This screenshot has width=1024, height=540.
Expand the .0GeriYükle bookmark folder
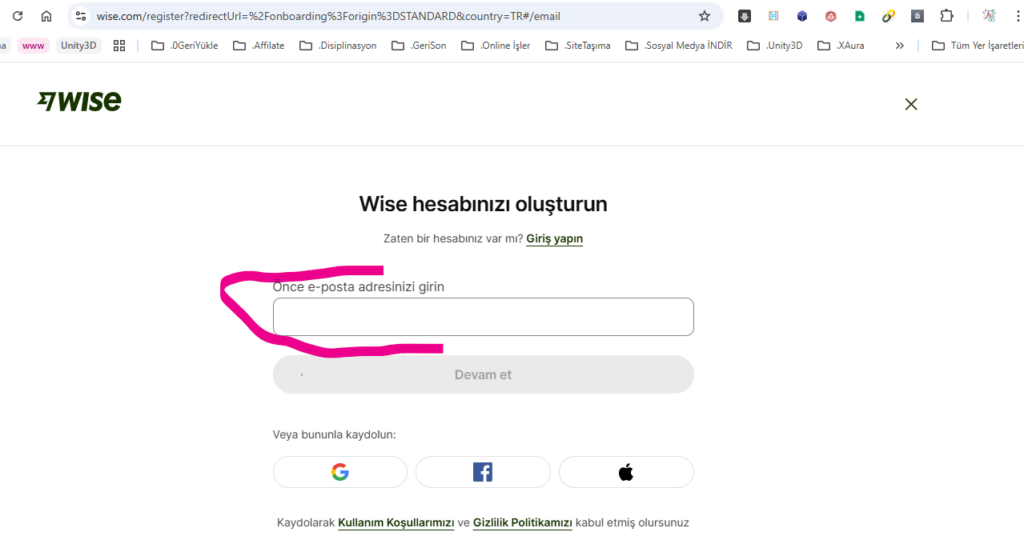click(185, 46)
